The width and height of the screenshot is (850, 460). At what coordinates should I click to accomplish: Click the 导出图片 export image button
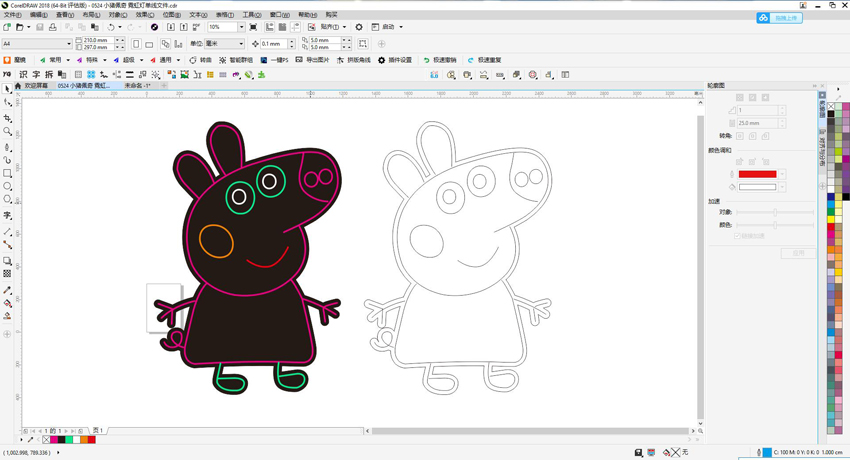point(312,60)
